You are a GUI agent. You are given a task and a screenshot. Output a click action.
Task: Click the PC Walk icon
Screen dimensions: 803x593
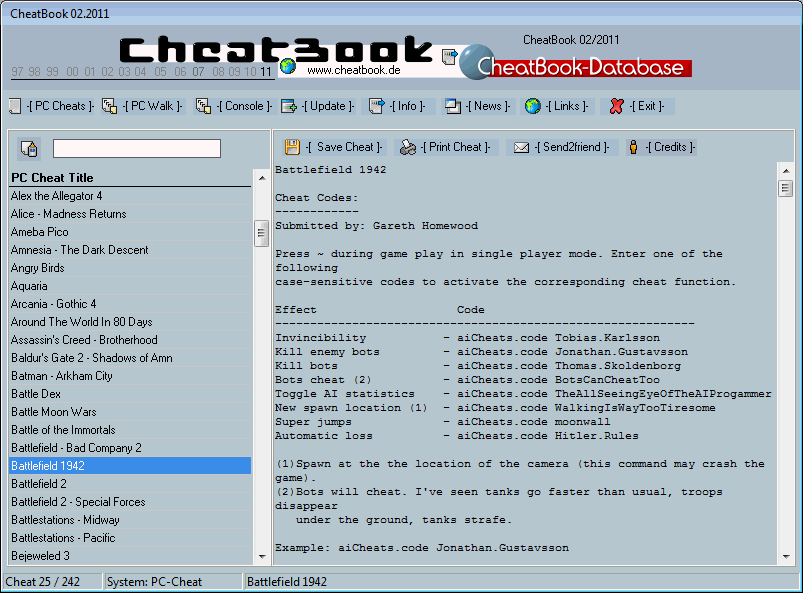(x=109, y=107)
